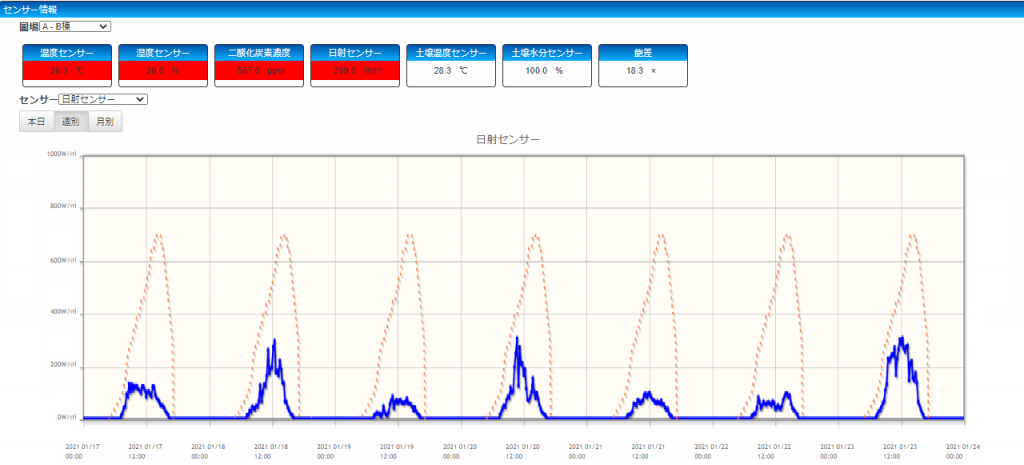Expand the センサー 日射センサー dropdown
The height and width of the screenshot is (465, 1024).
pos(103,99)
